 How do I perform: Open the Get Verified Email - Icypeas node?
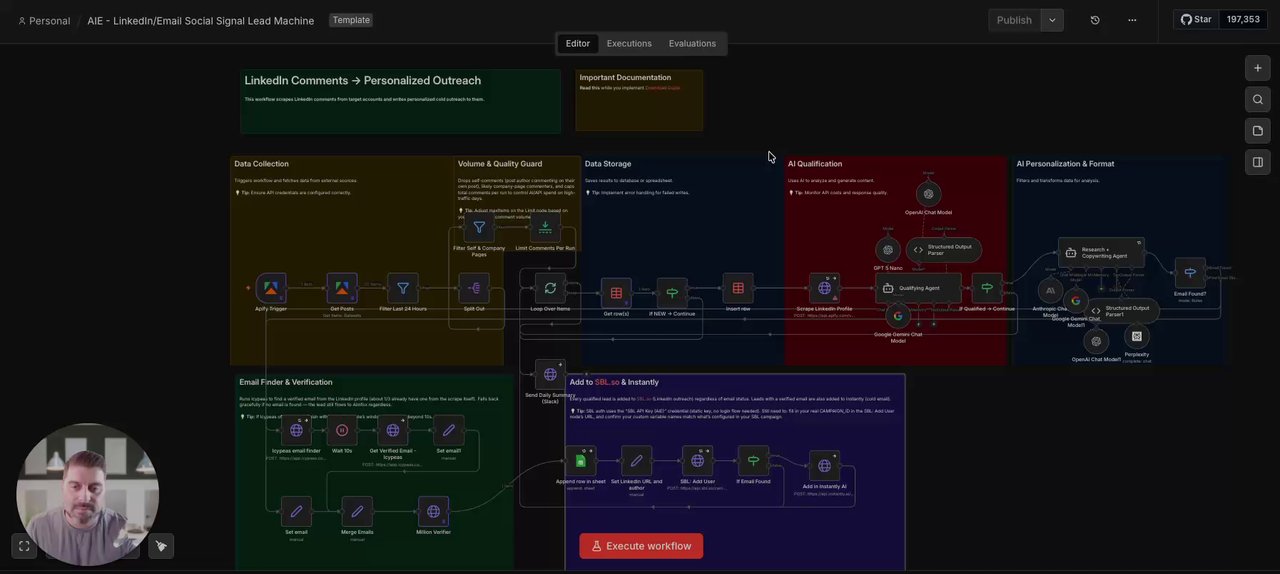pos(393,430)
